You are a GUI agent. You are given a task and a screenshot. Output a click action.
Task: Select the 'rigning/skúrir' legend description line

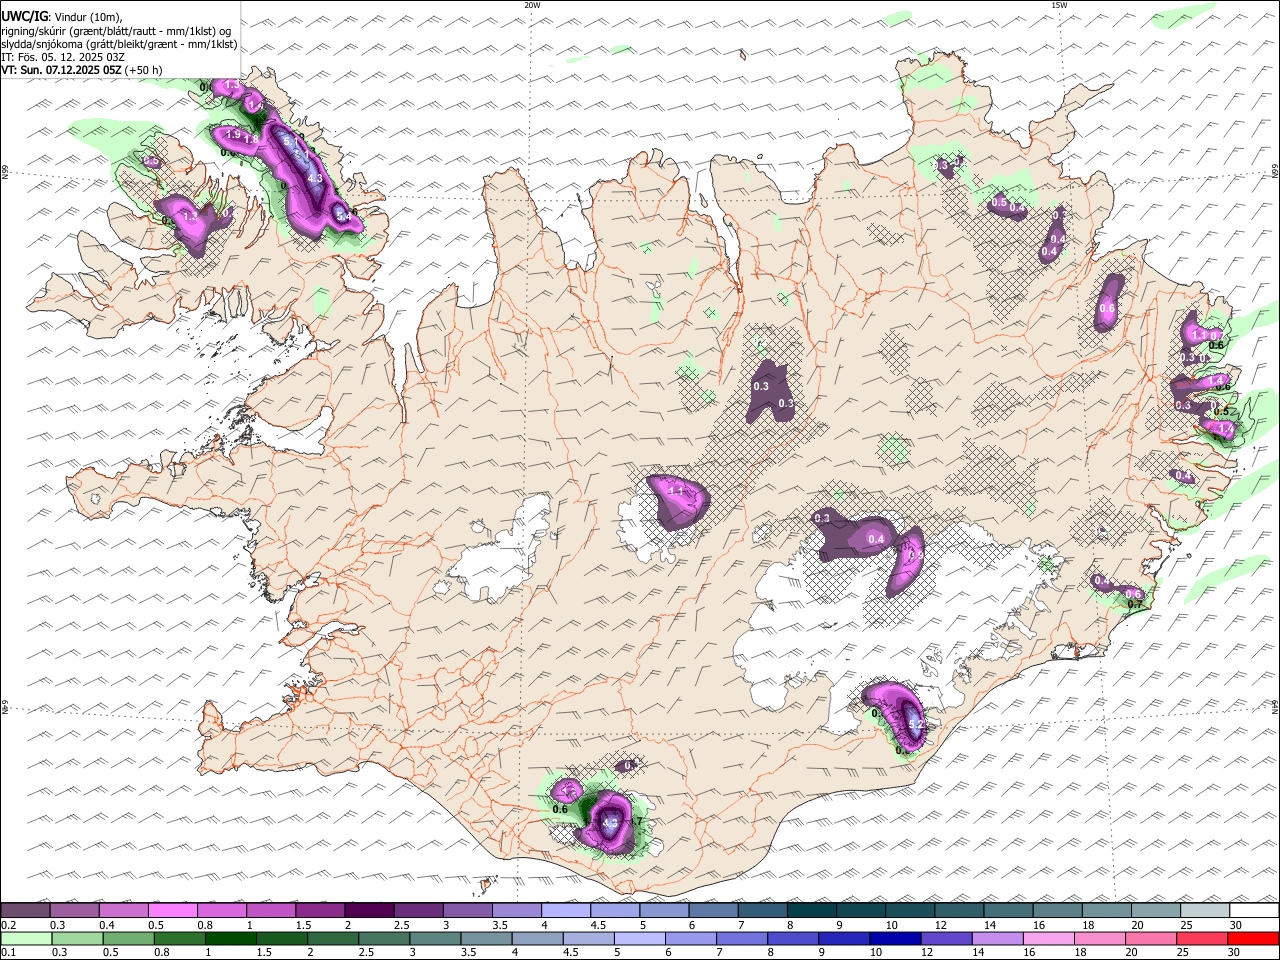tap(116, 31)
